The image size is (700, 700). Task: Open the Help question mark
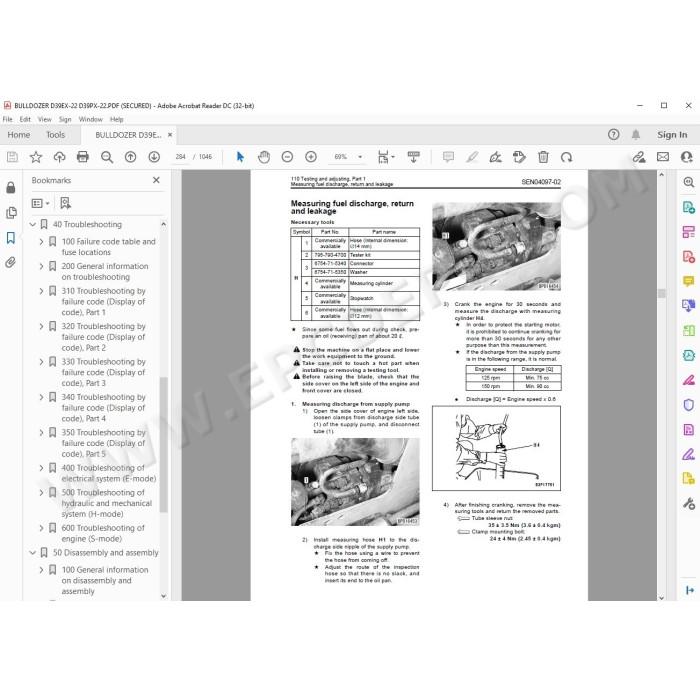613,134
